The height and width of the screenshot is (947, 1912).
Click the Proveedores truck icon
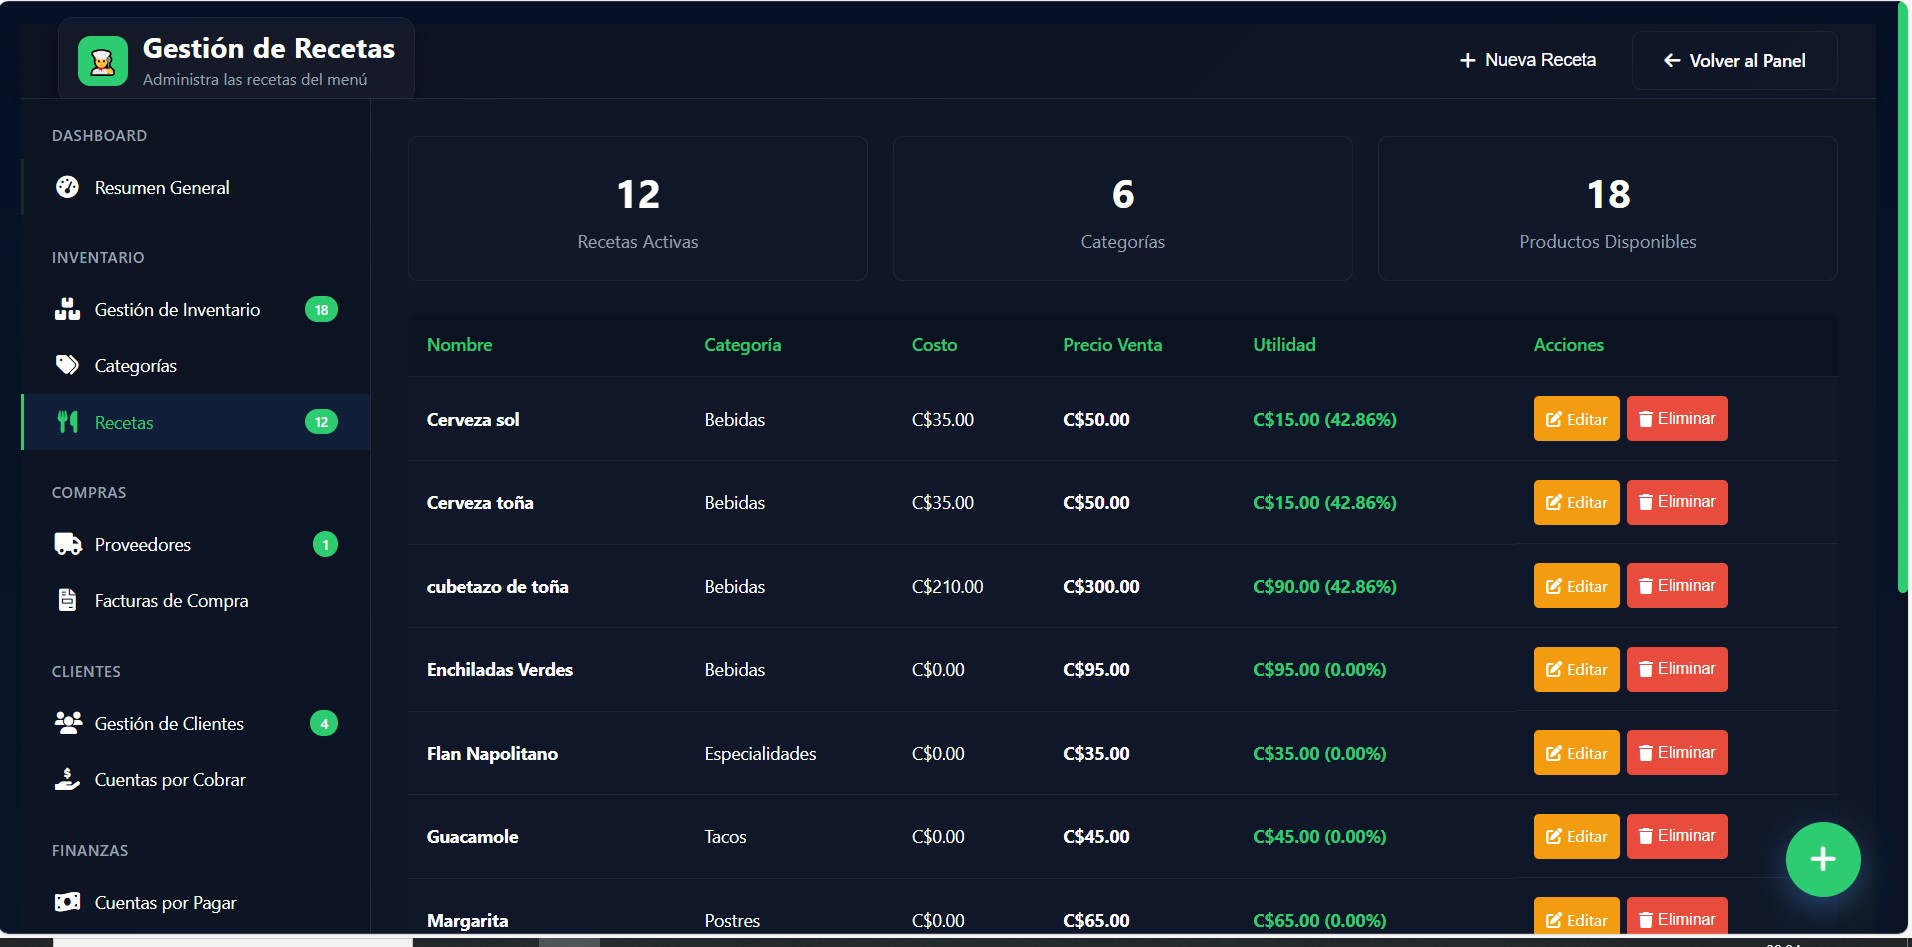[67, 544]
